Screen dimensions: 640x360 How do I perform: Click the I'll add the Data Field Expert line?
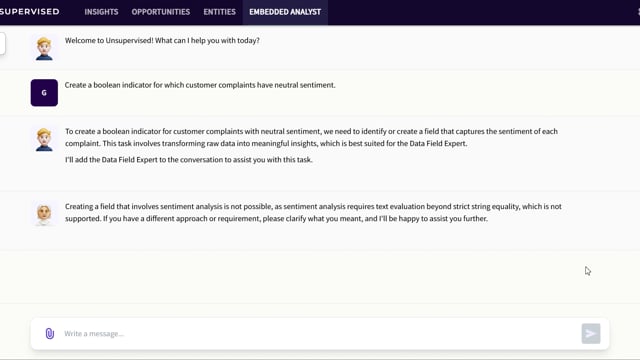click(189, 160)
